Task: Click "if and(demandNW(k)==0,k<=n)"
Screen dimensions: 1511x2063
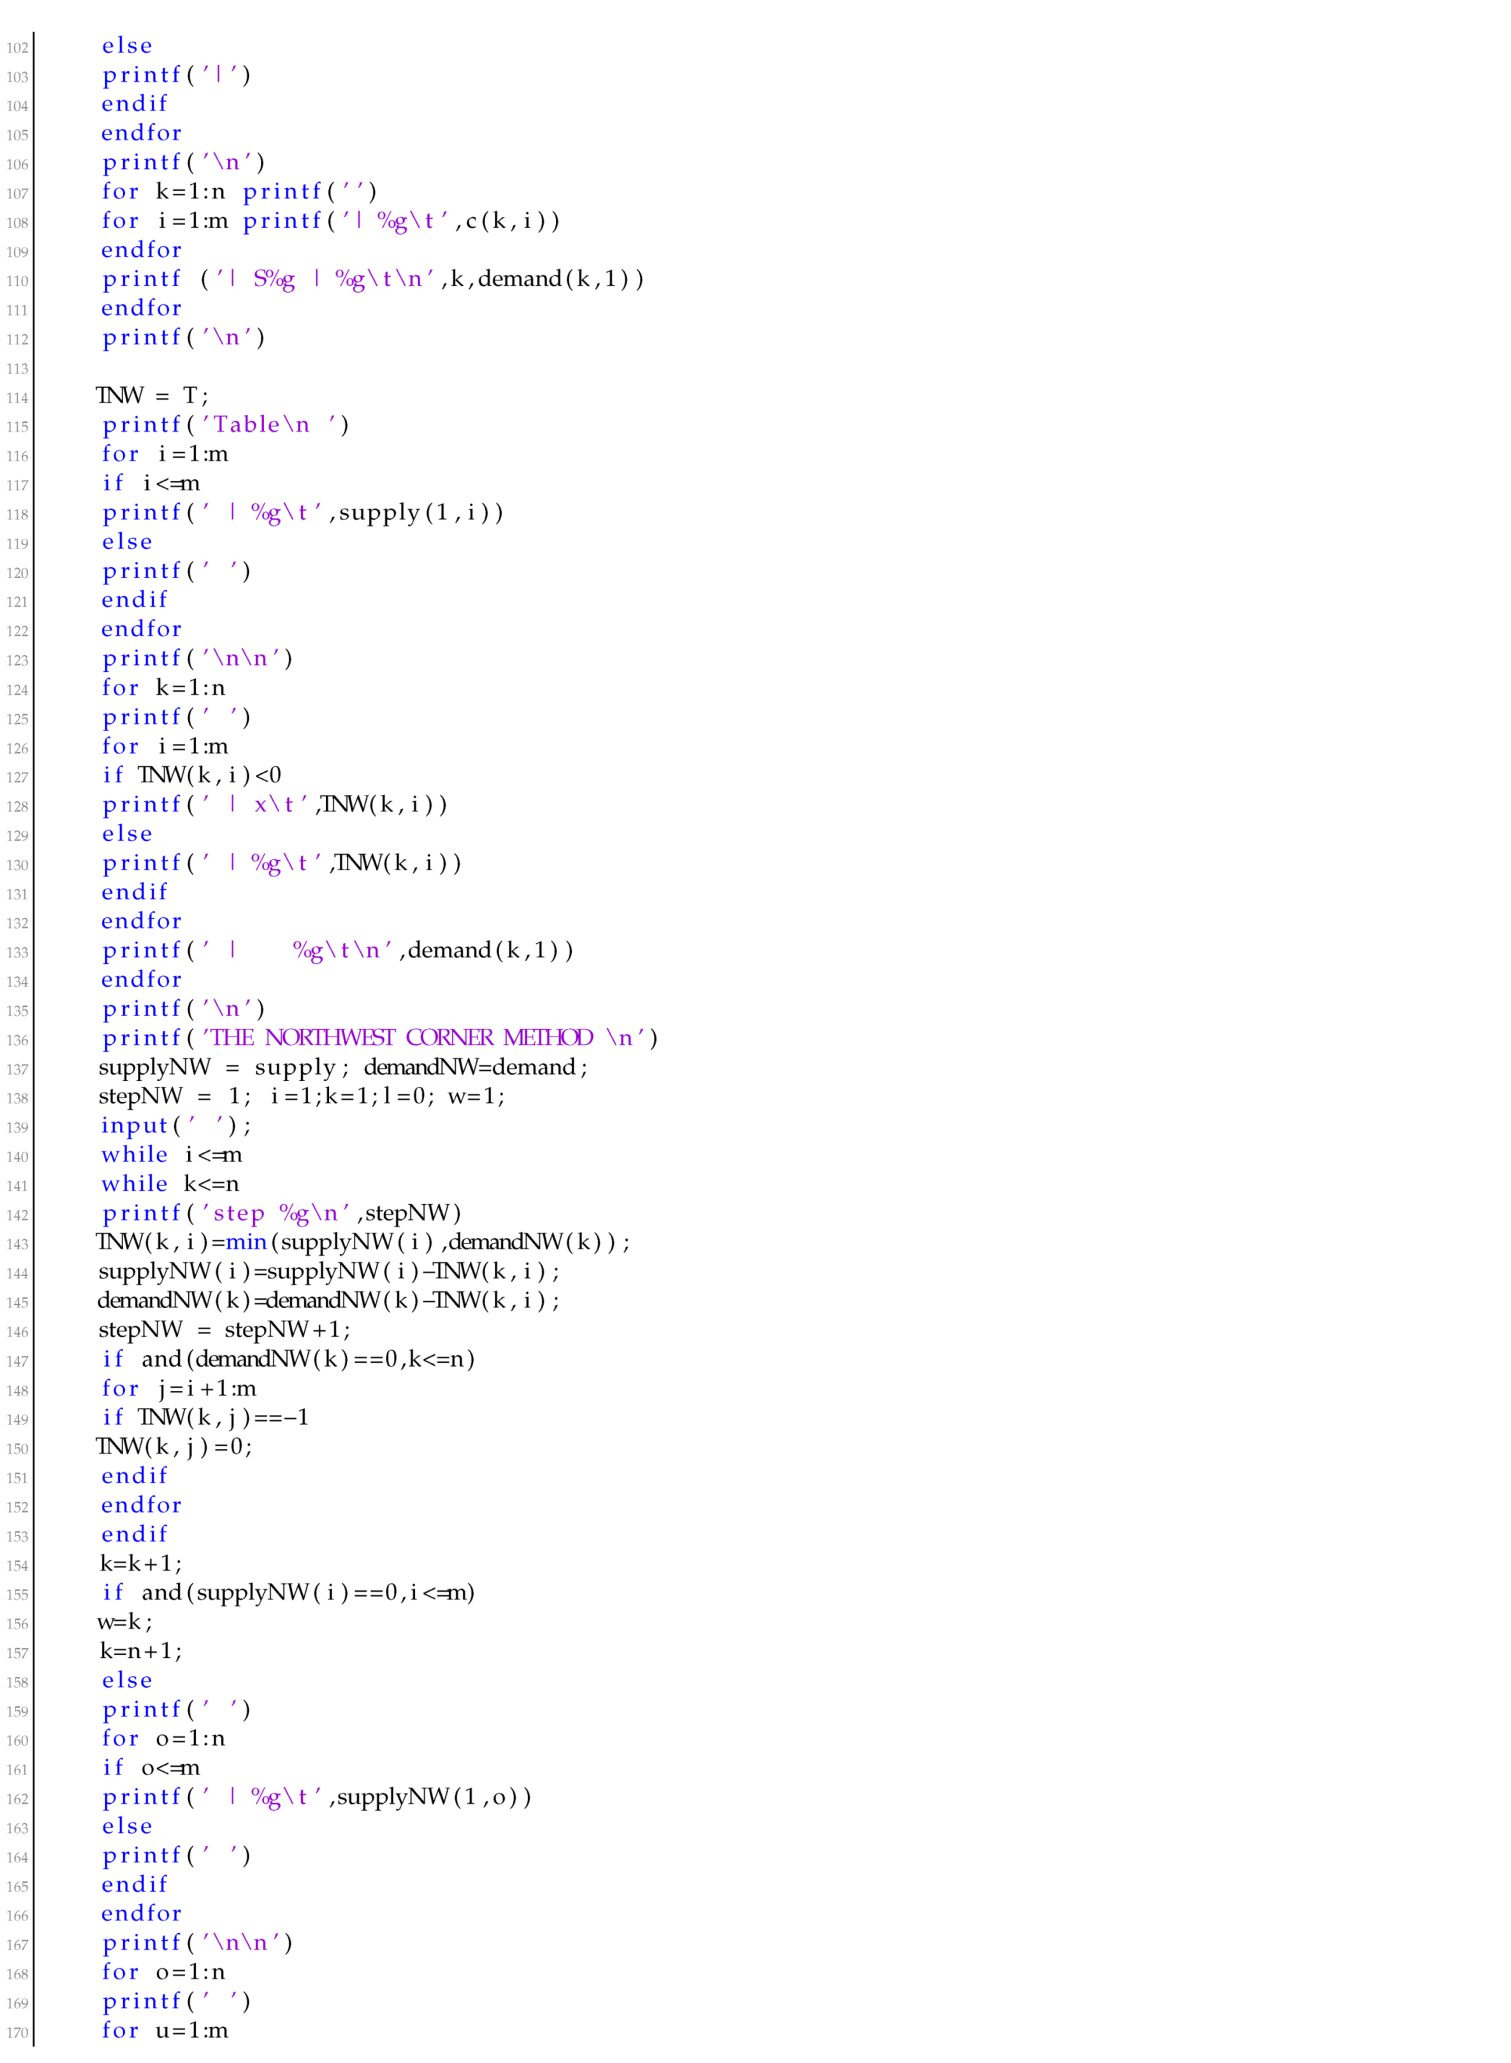Action: [x=288, y=1360]
